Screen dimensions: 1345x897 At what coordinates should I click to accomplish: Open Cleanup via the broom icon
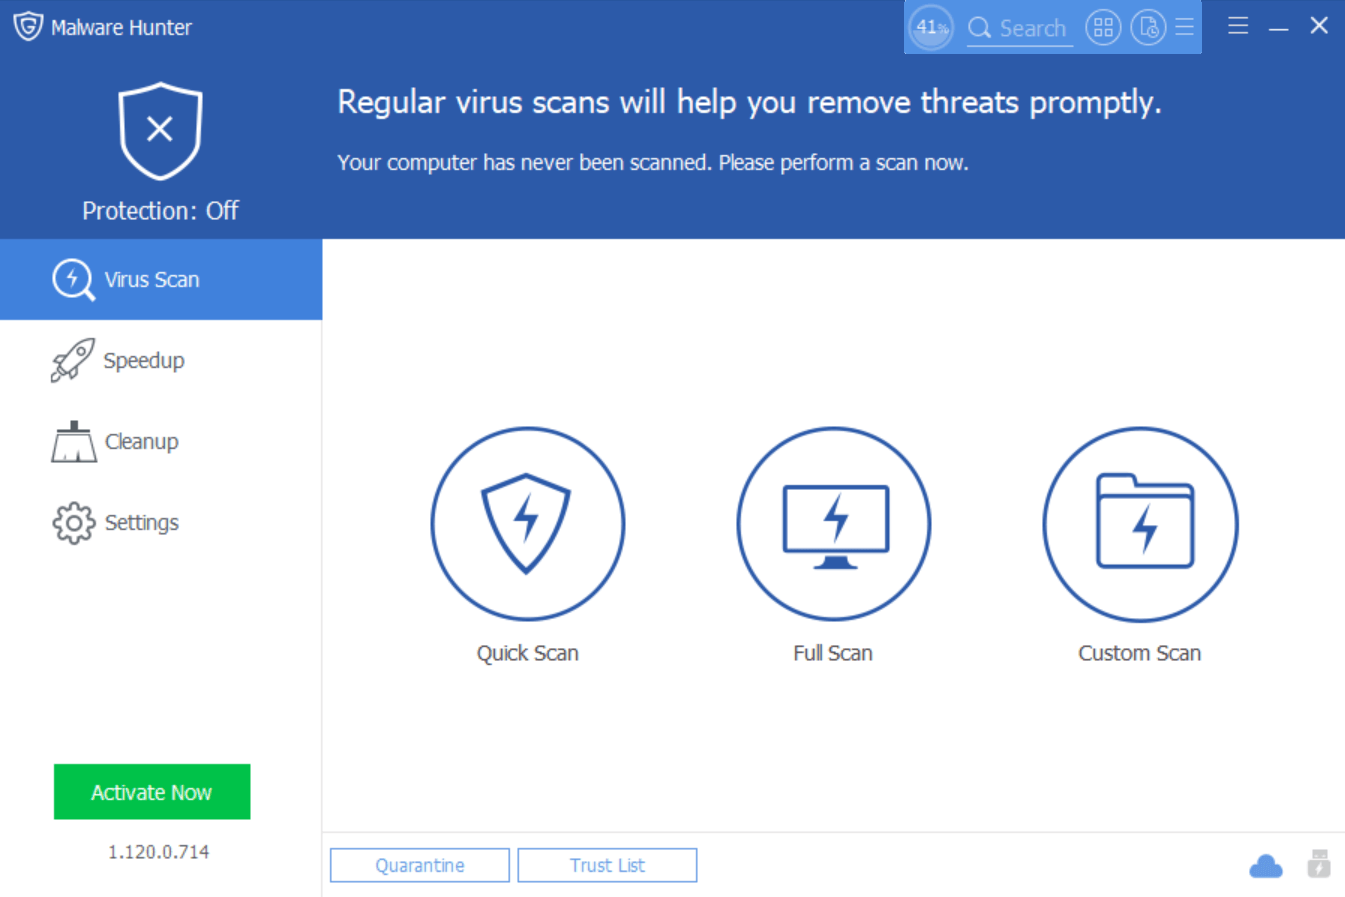tap(71, 441)
